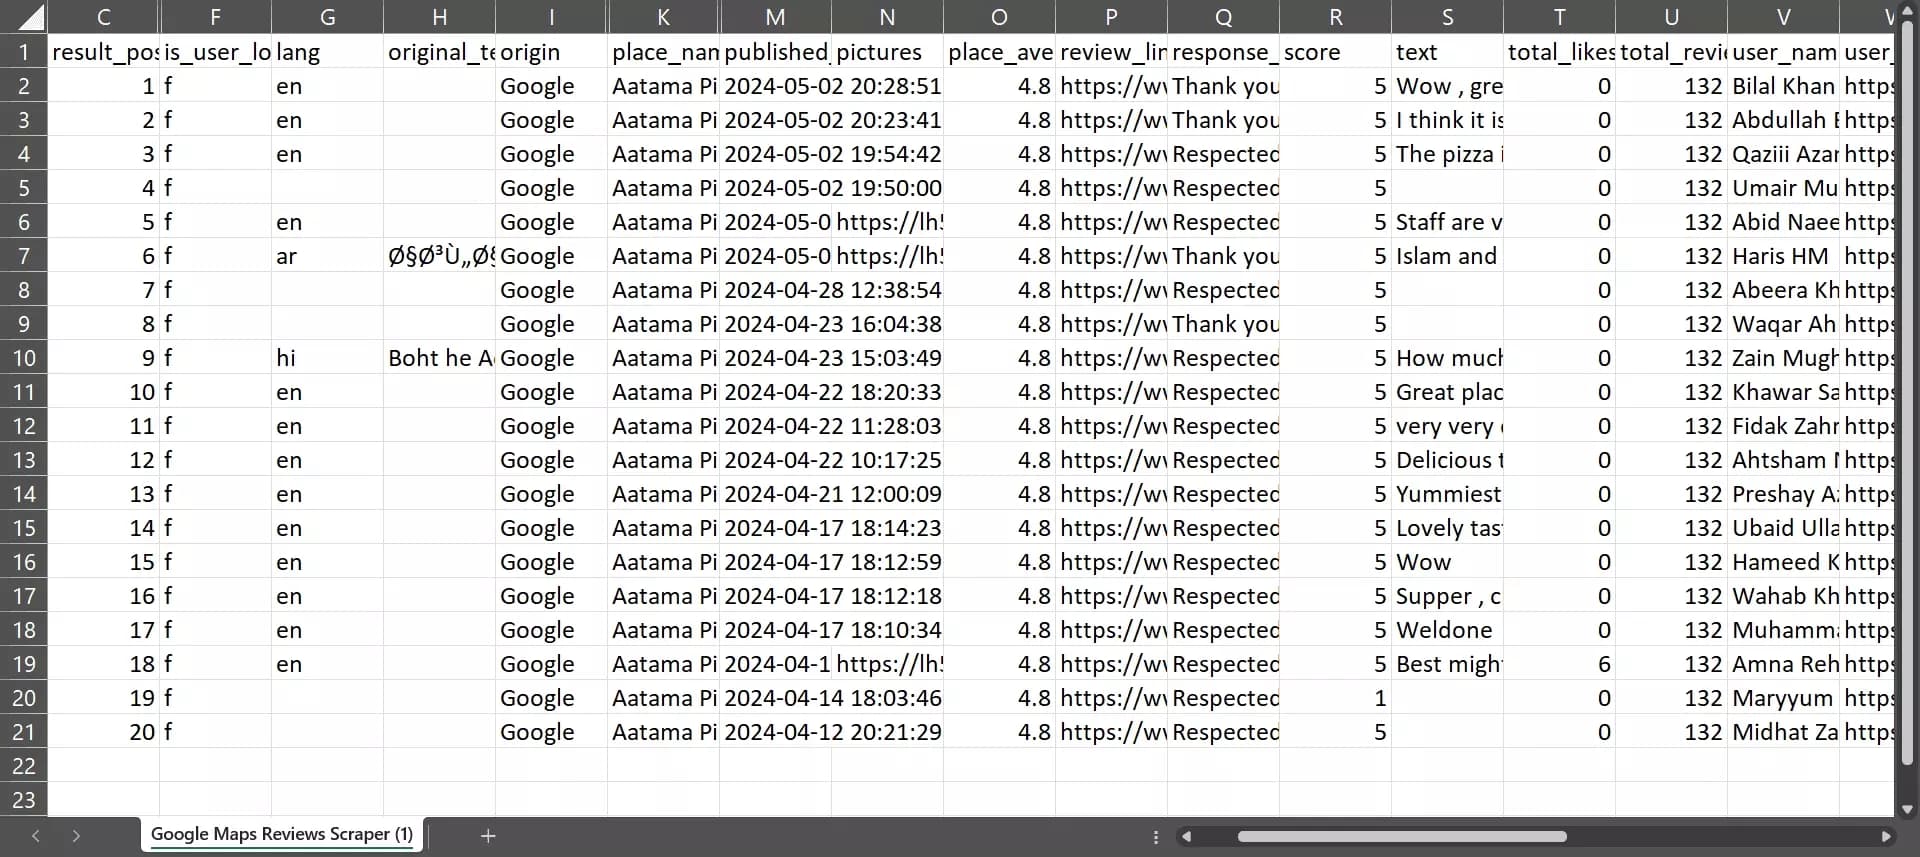Image resolution: width=1920 pixels, height=857 pixels.
Task: Select Amna Reh's total_likes cell showing 6
Action: [x=1559, y=664]
